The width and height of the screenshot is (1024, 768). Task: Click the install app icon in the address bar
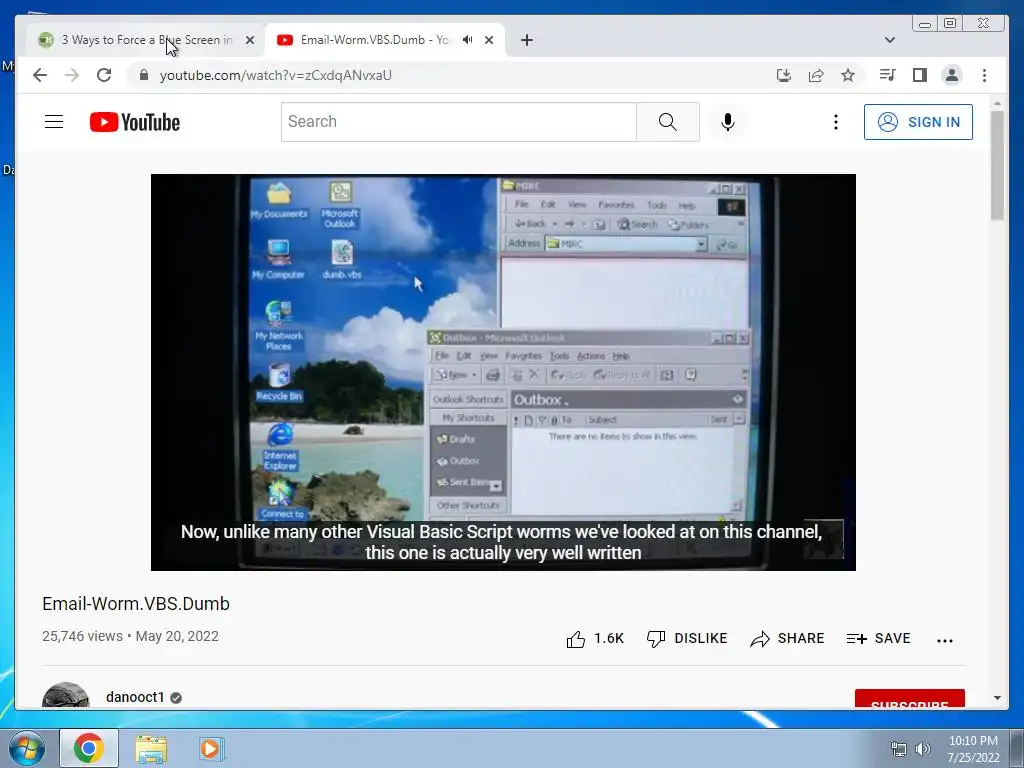click(x=784, y=75)
